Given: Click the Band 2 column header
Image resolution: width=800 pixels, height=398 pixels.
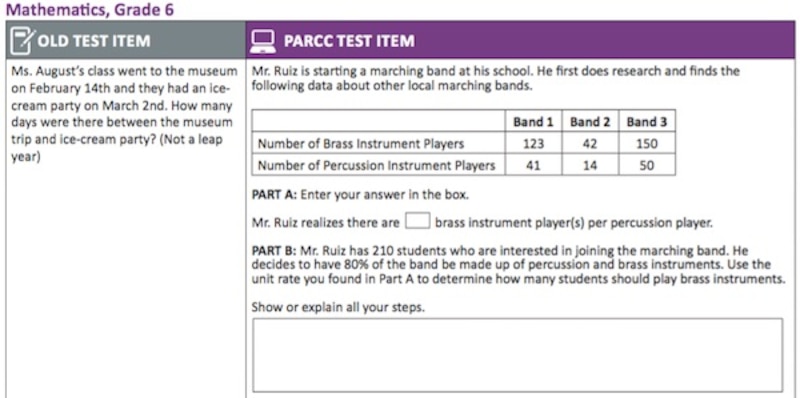Looking at the screenshot, I should click(590, 121).
